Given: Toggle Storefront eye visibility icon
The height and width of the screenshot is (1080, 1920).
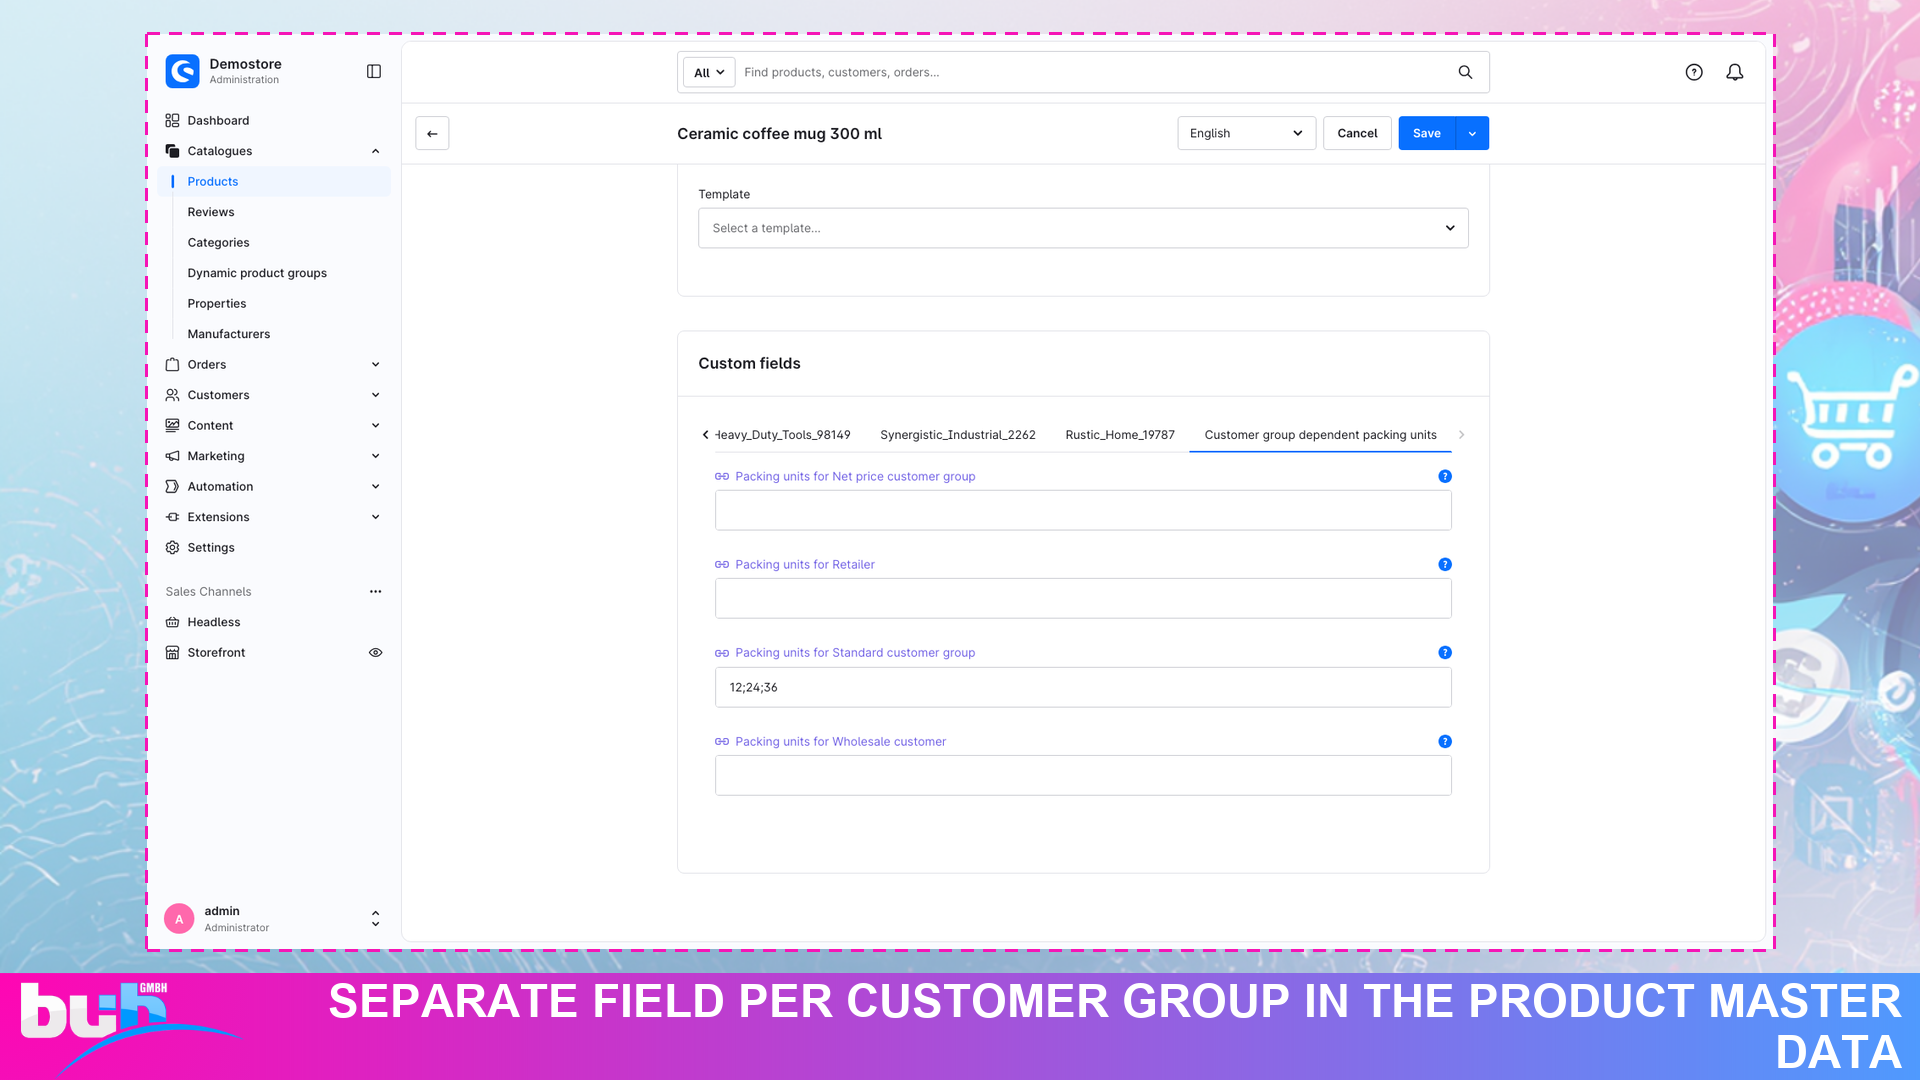Looking at the screenshot, I should coord(375,652).
